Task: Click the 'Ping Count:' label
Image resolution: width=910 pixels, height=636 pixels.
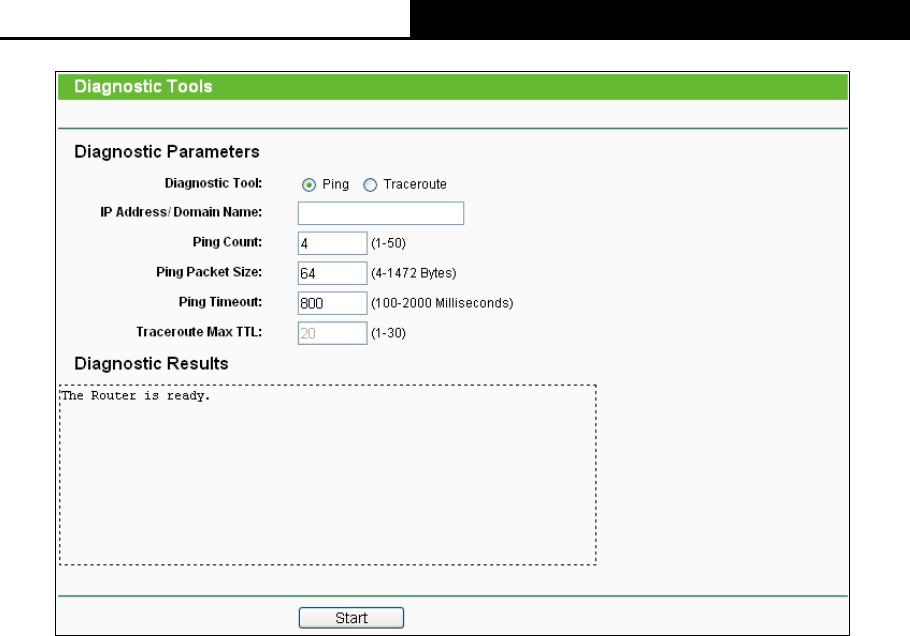Action: click(x=227, y=242)
